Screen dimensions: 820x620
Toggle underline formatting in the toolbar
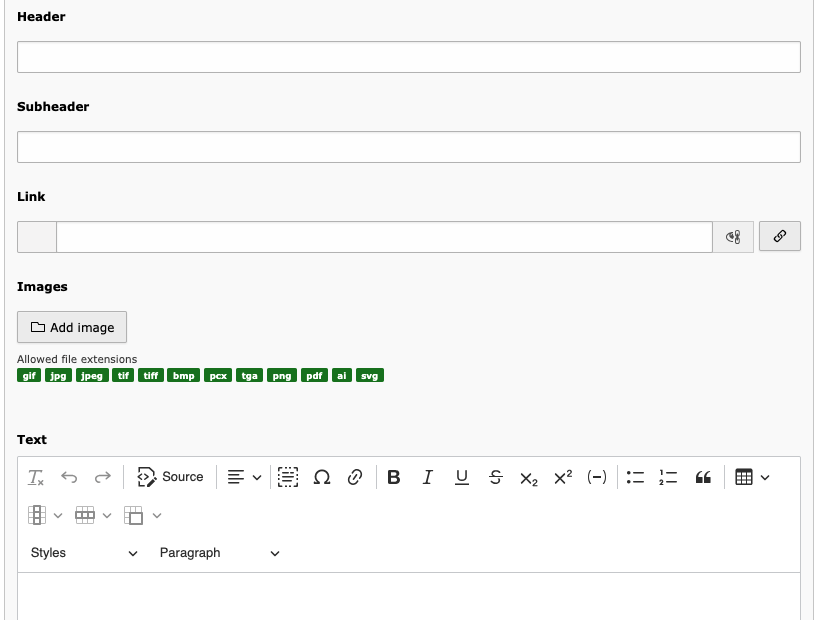[x=461, y=477]
